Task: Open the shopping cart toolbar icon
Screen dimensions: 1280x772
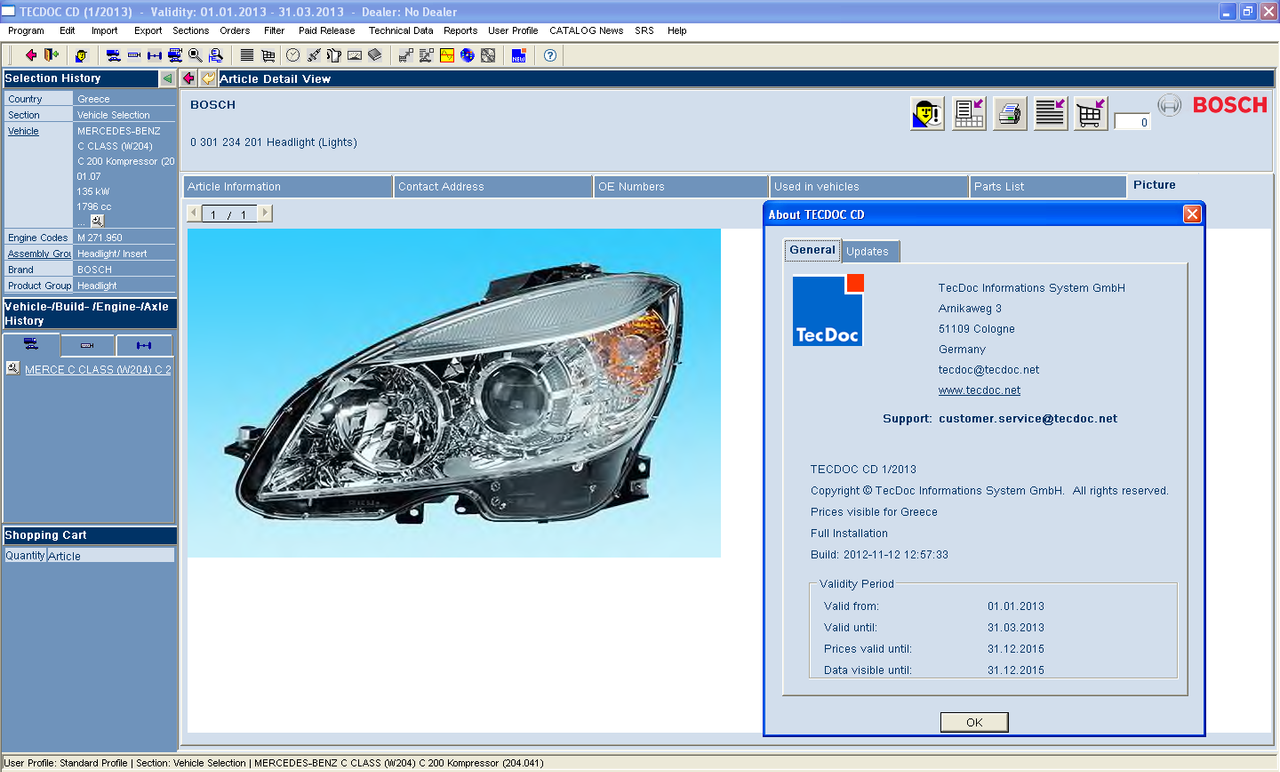Action: pos(268,55)
